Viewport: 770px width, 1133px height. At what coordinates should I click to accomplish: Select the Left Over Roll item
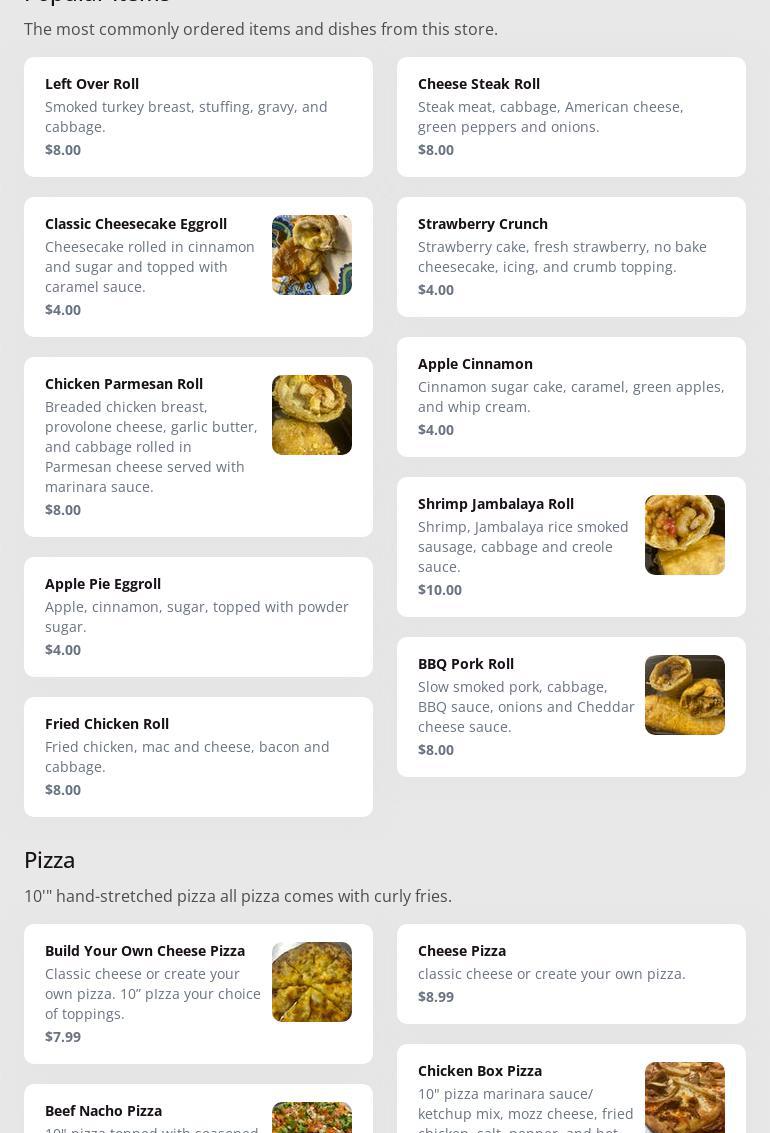coord(199,117)
